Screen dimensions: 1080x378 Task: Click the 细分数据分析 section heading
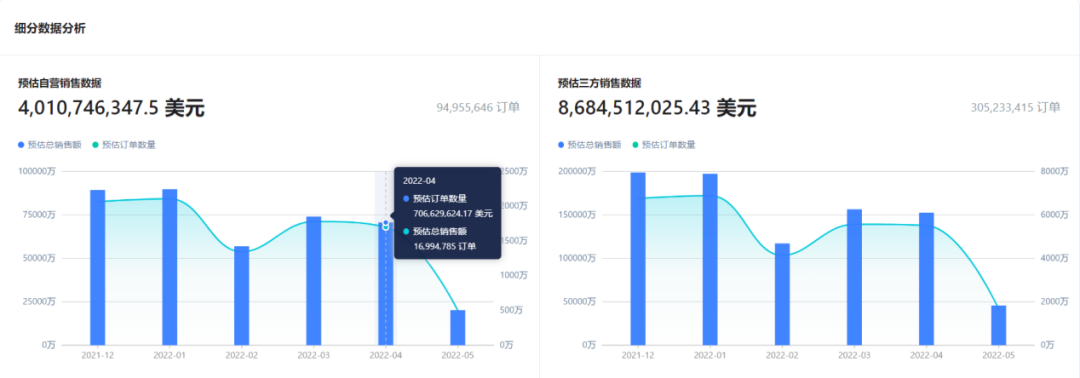click(50, 28)
